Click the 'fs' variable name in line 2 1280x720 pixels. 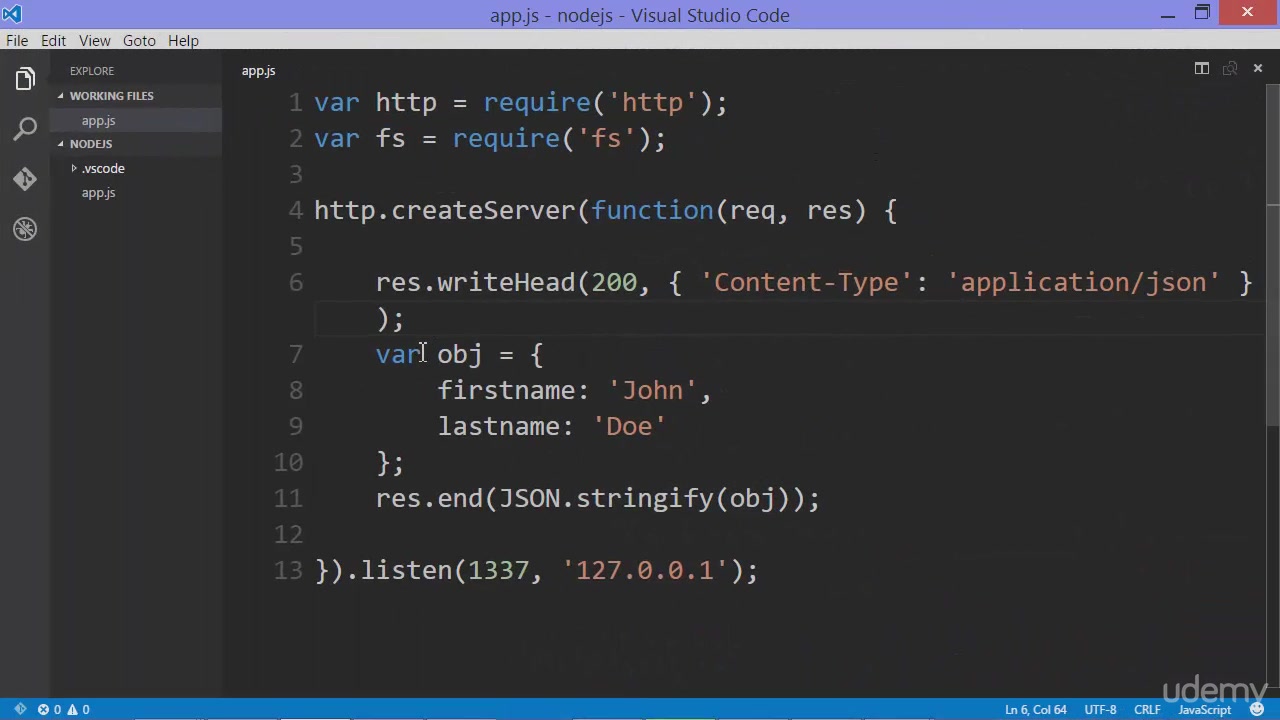coord(391,139)
